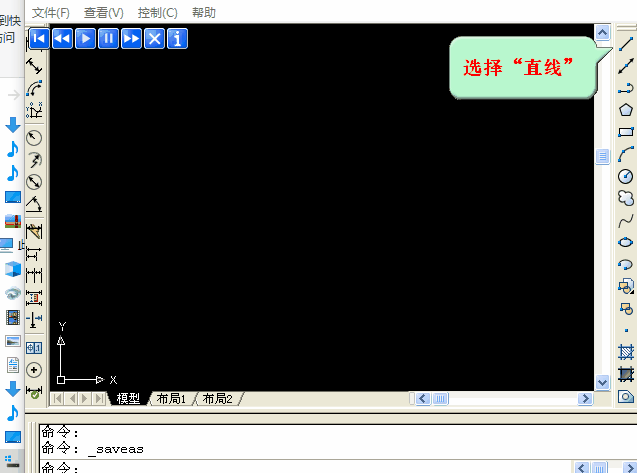The height and width of the screenshot is (473, 637).
Task: Click the drawing area horizontal scroll right arrow
Action: pyautogui.click(x=585, y=399)
